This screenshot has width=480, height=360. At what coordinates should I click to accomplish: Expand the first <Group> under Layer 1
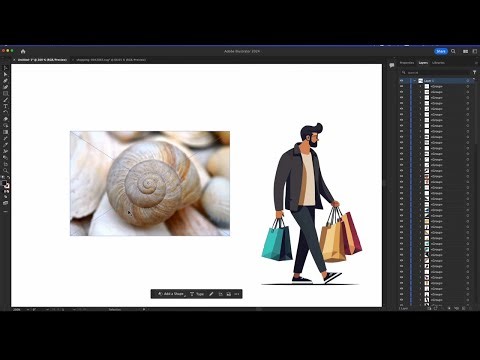tap(420, 86)
